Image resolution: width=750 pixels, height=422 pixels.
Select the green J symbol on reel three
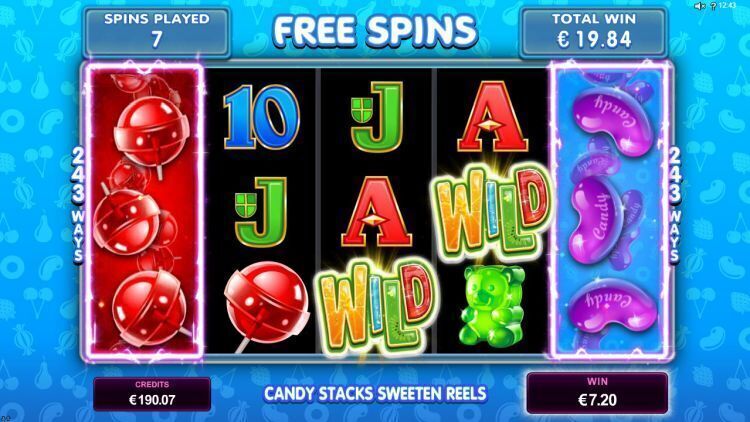point(377,117)
